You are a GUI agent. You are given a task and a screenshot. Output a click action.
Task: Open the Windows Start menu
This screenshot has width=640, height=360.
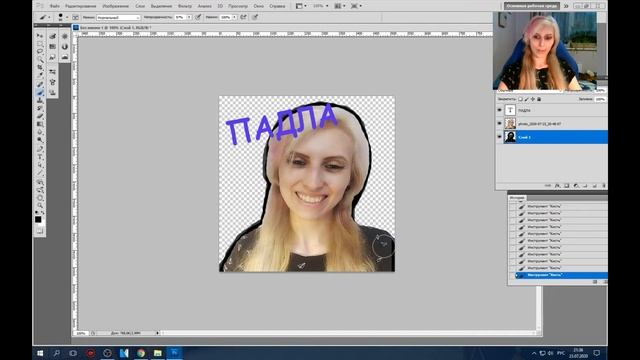click(40, 353)
